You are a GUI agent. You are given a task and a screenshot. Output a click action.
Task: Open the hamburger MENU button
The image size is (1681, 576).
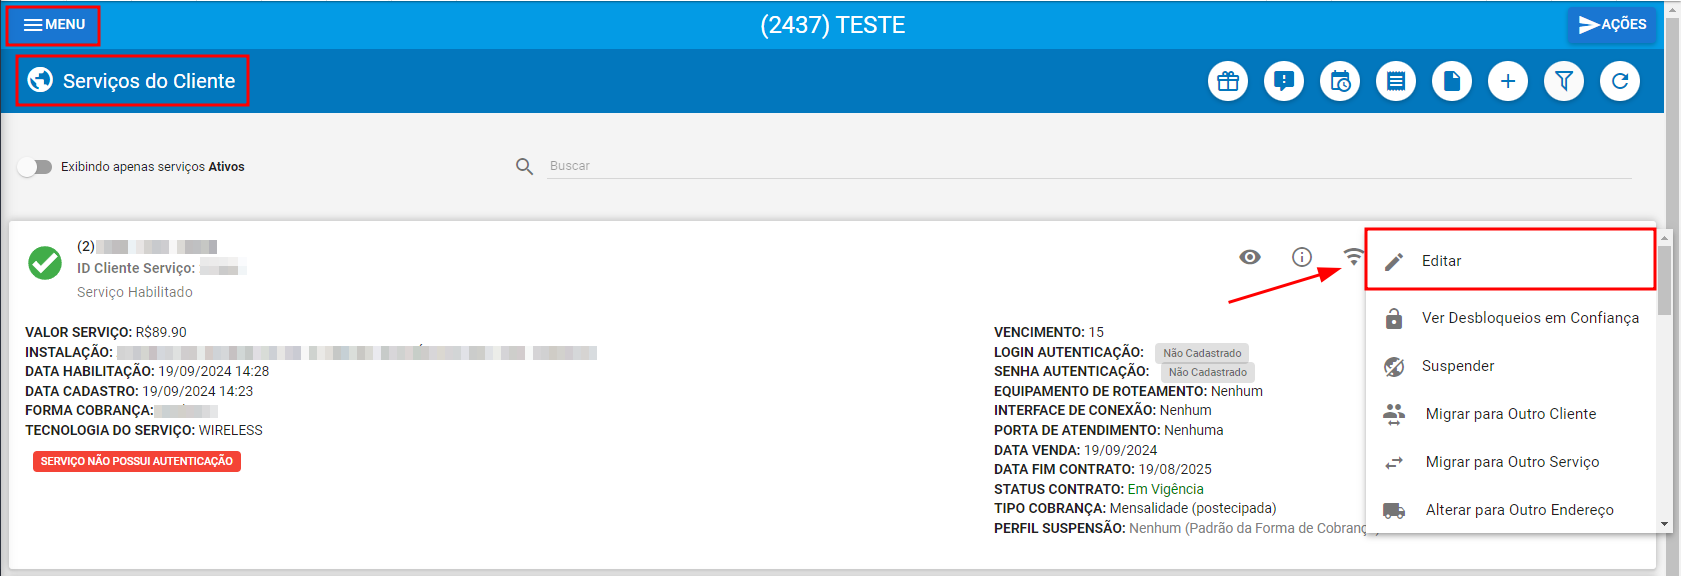[53, 25]
